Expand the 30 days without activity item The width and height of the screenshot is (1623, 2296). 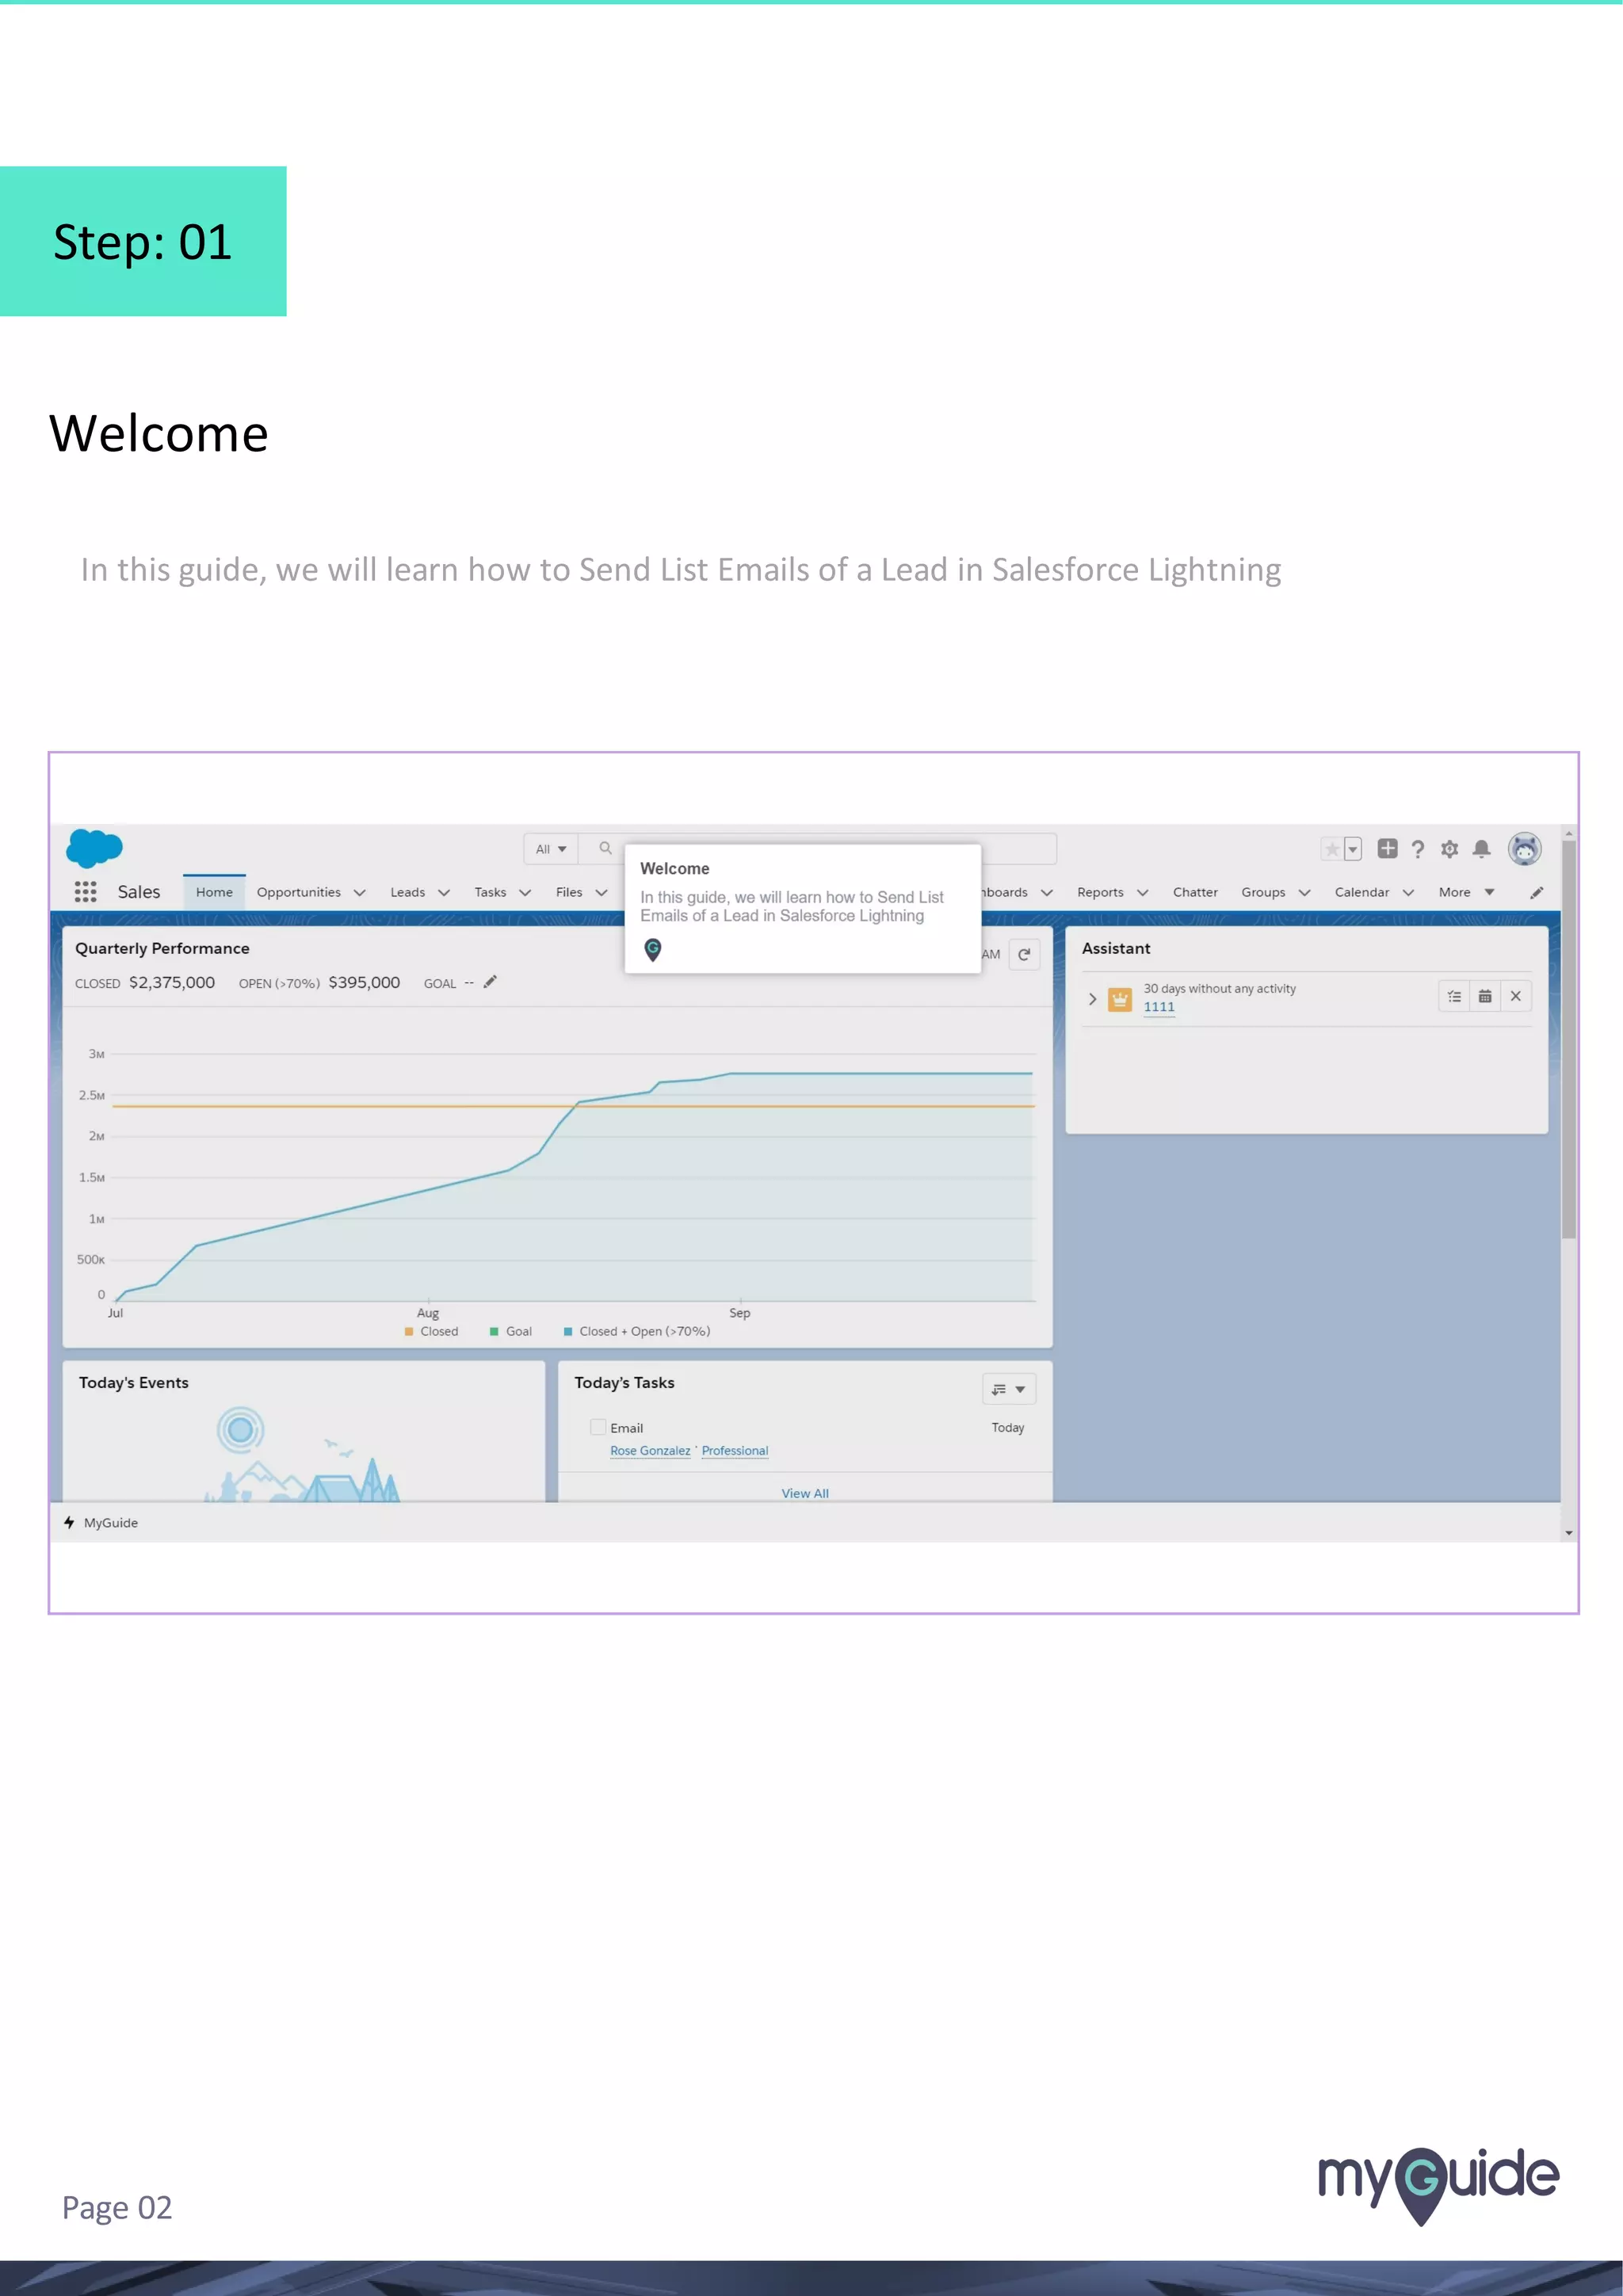pos(1093,999)
